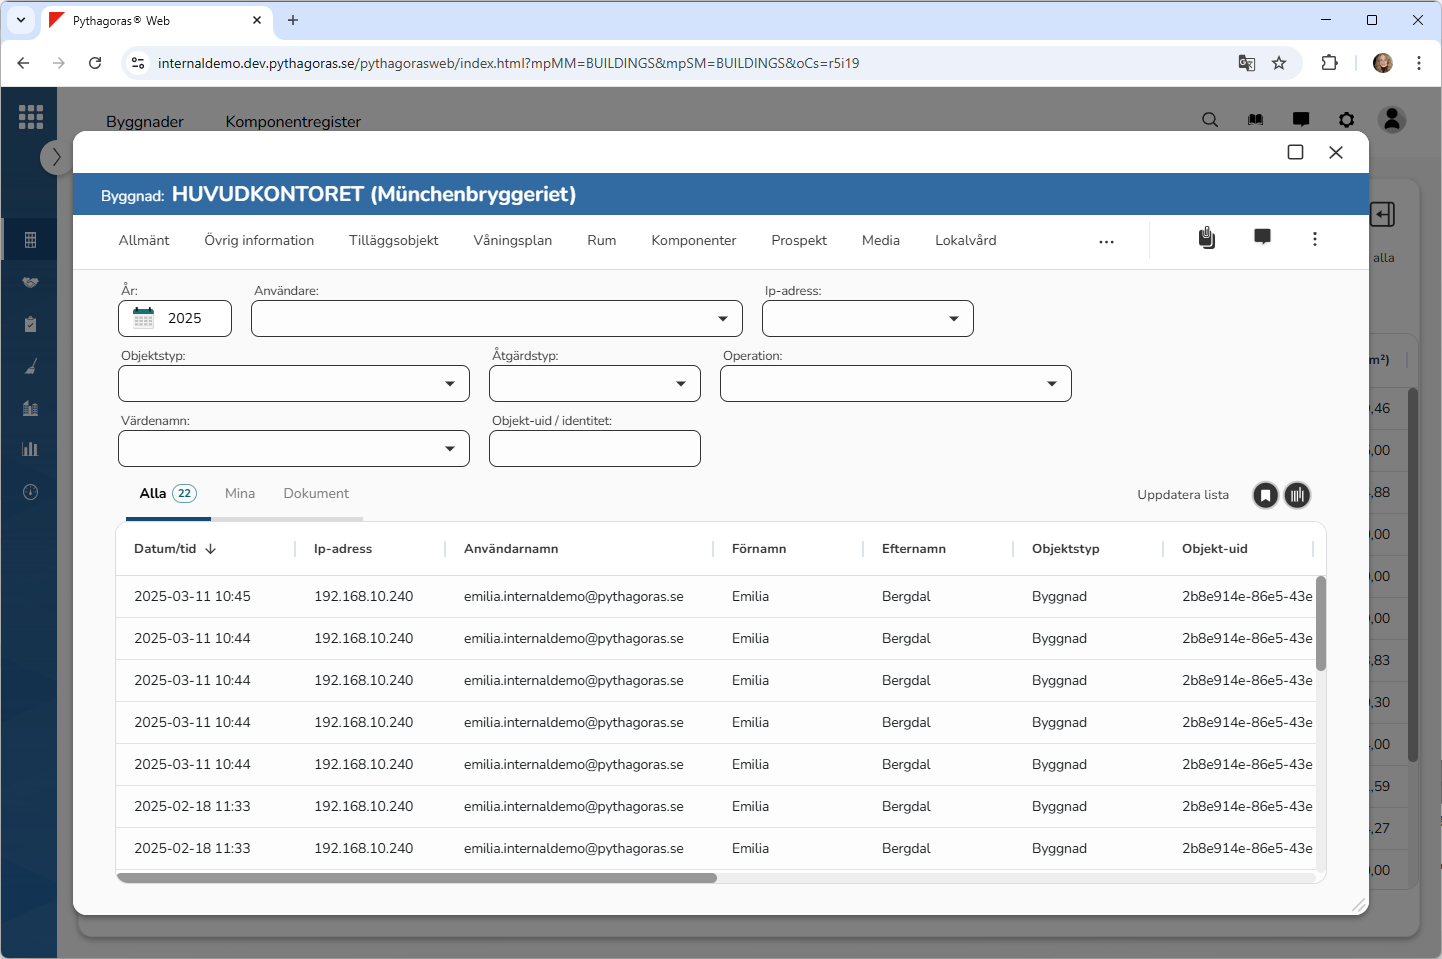Viewport: 1442px width, 959px height.
Task: Open the comments speech bubble in dialog toolbar
Action: pos(1262,237)
